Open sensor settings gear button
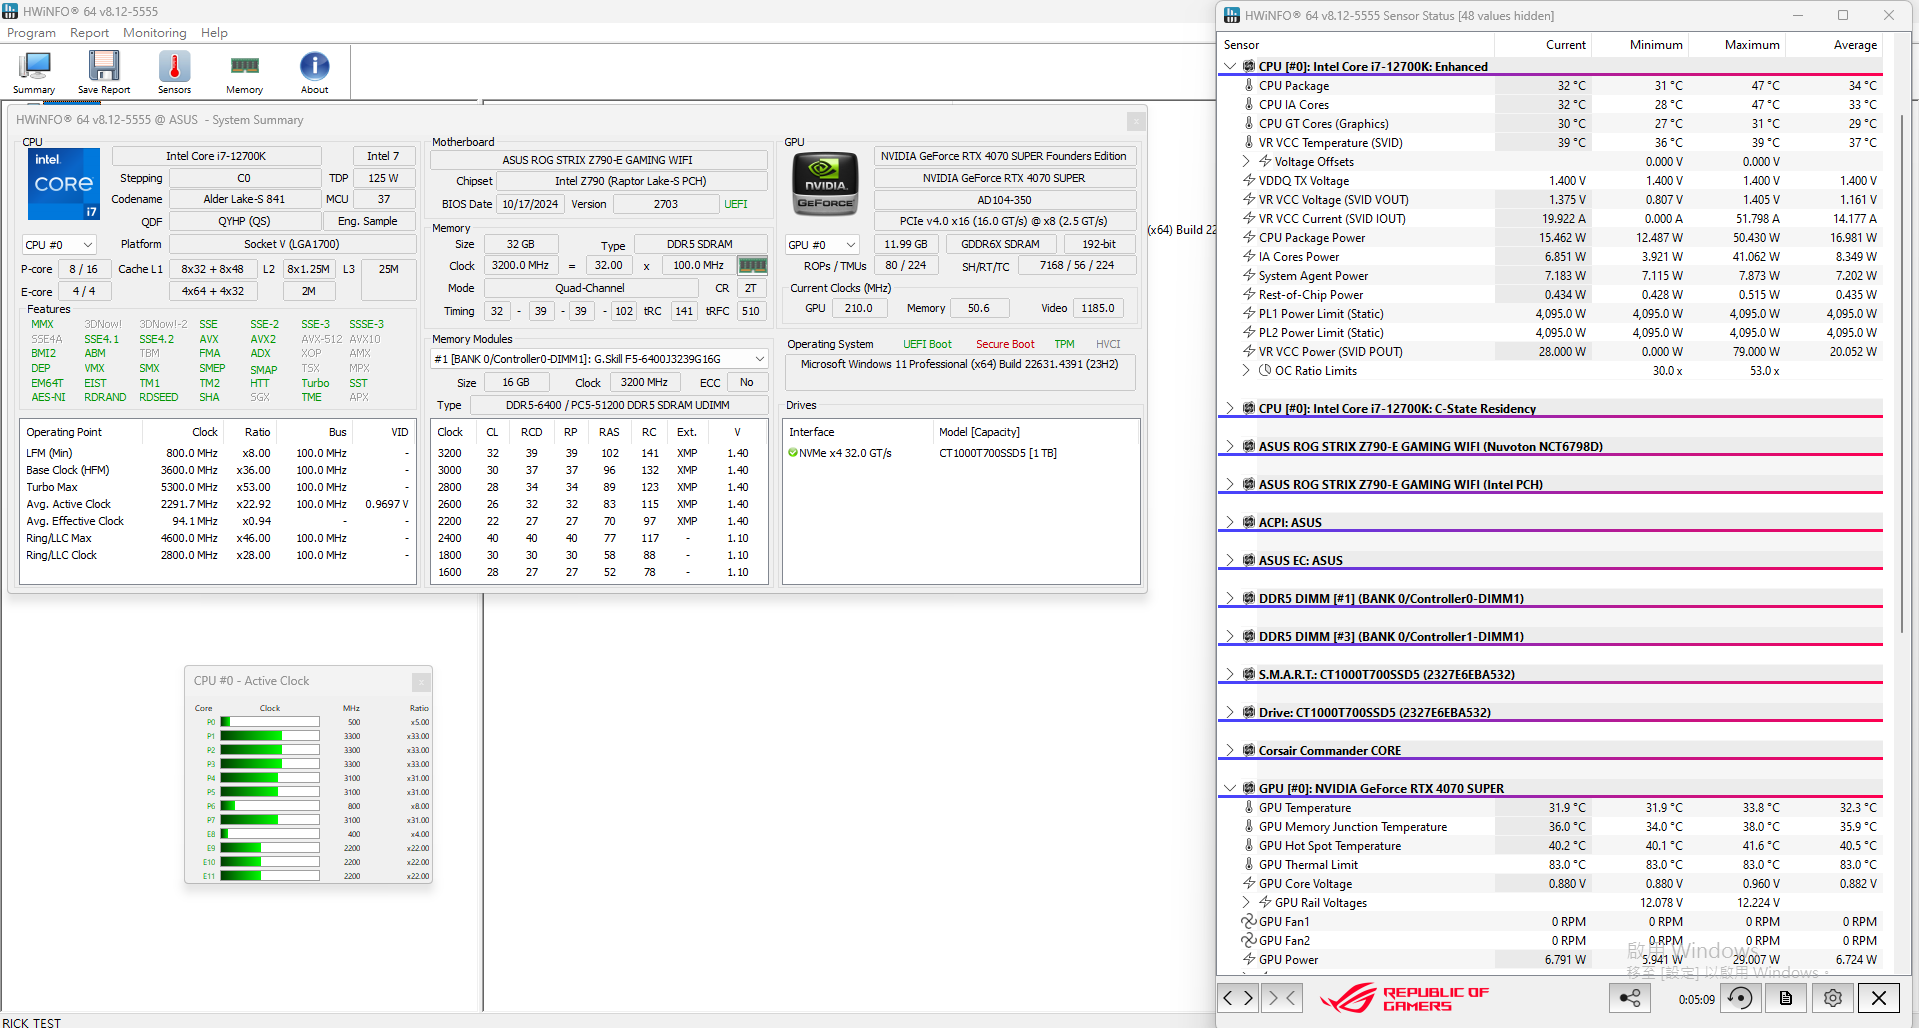This screenshot has height=1028, width=1919. tap(1832, 997)
